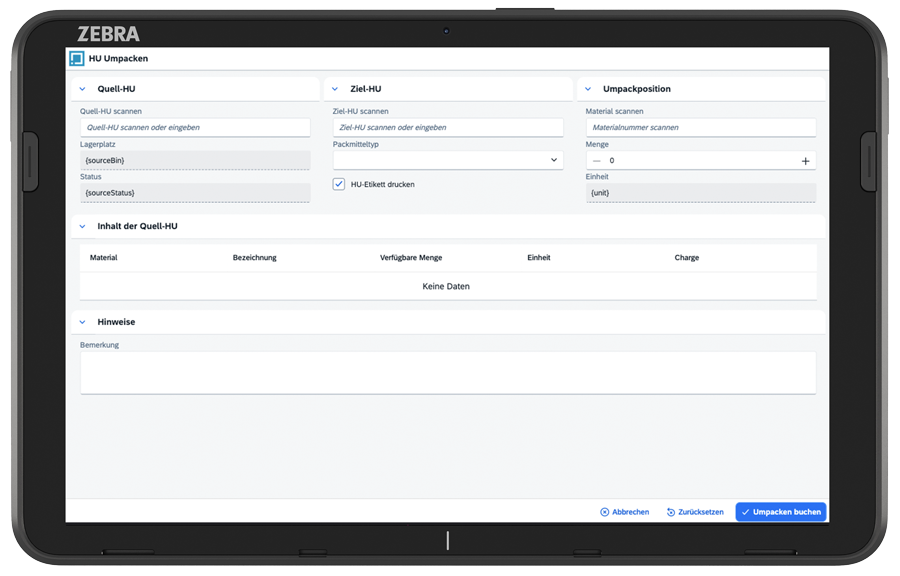This screenshot has height=576, width=900.
Task: Collapse the Umpackposition section
Action: click(x=588, y=89)
